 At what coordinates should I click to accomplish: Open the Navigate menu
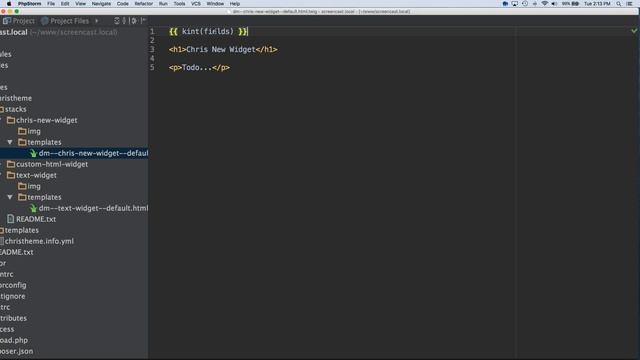tap(101, 4)
